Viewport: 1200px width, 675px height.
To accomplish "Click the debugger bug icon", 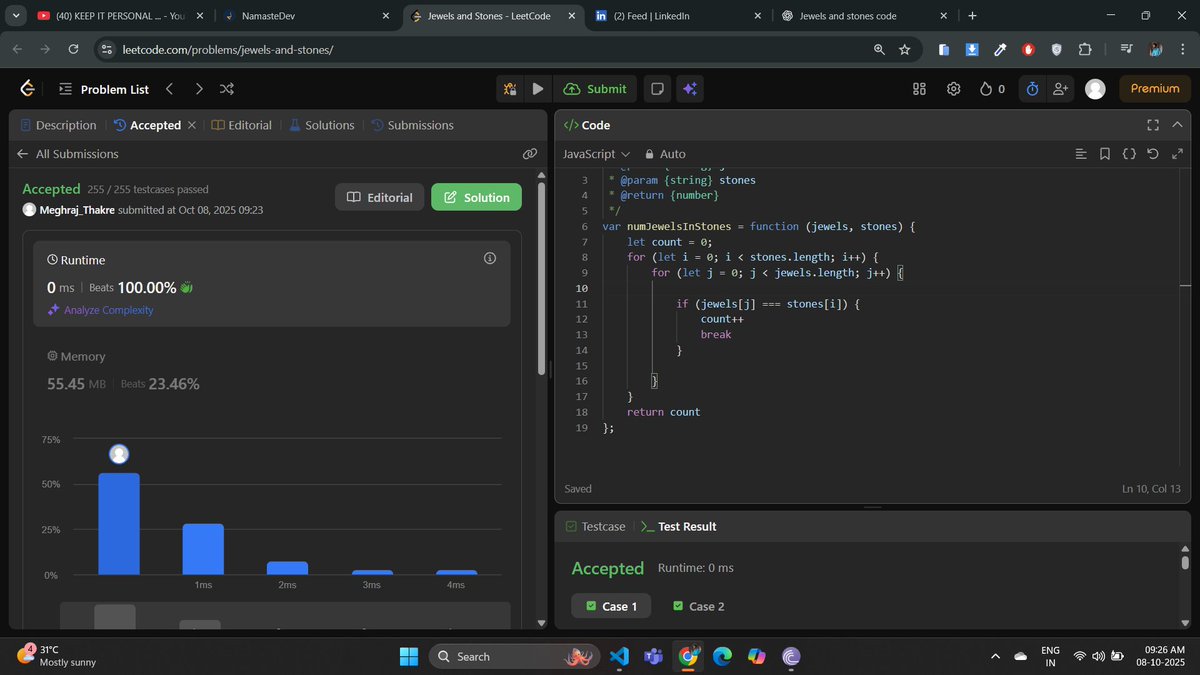I will click(510, 89).
